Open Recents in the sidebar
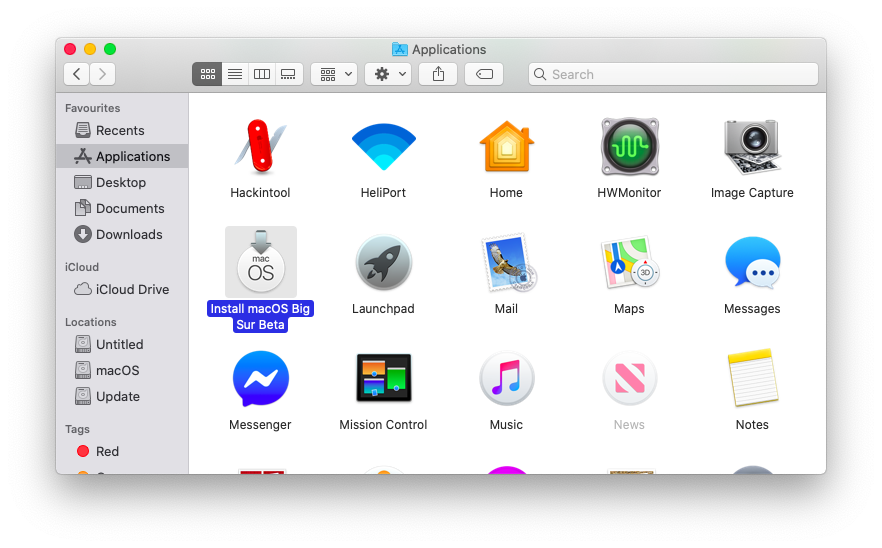 click(x=122, y=131)
